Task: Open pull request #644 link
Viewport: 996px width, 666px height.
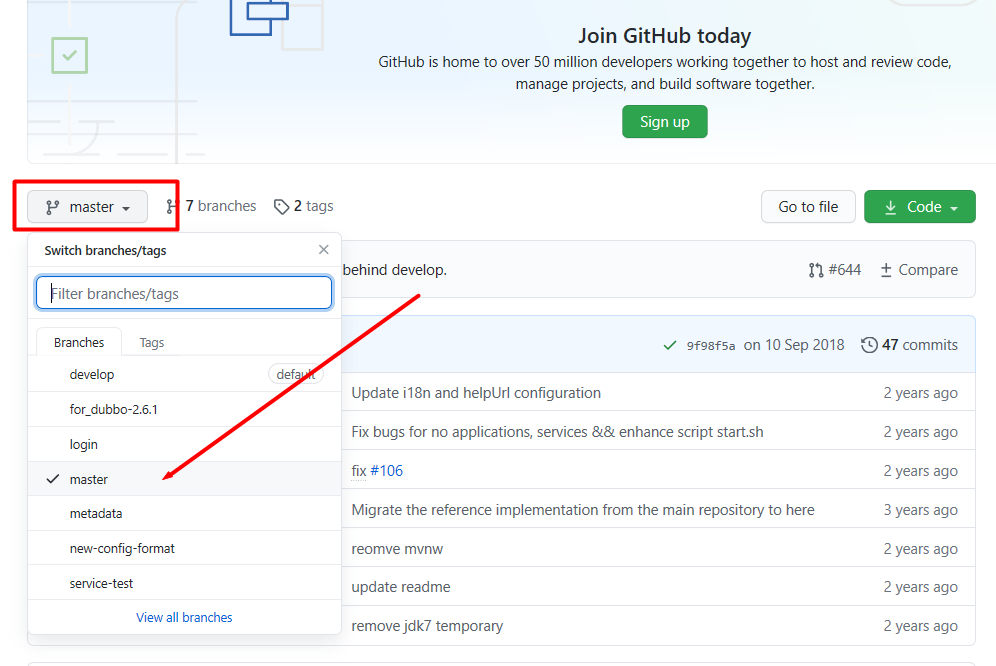Action: tap(835, 270)
